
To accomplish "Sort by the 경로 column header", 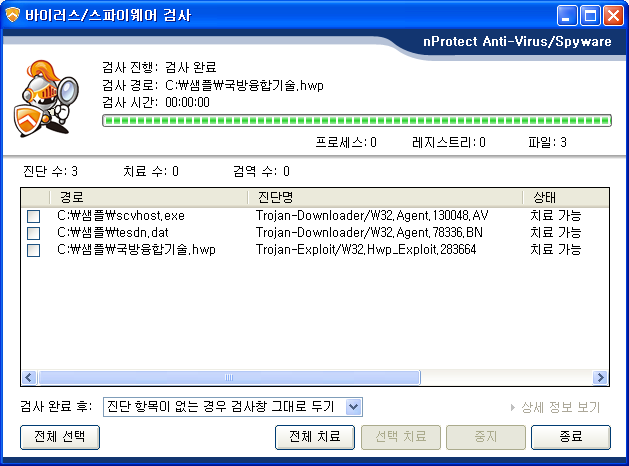I will click(148, 197).
